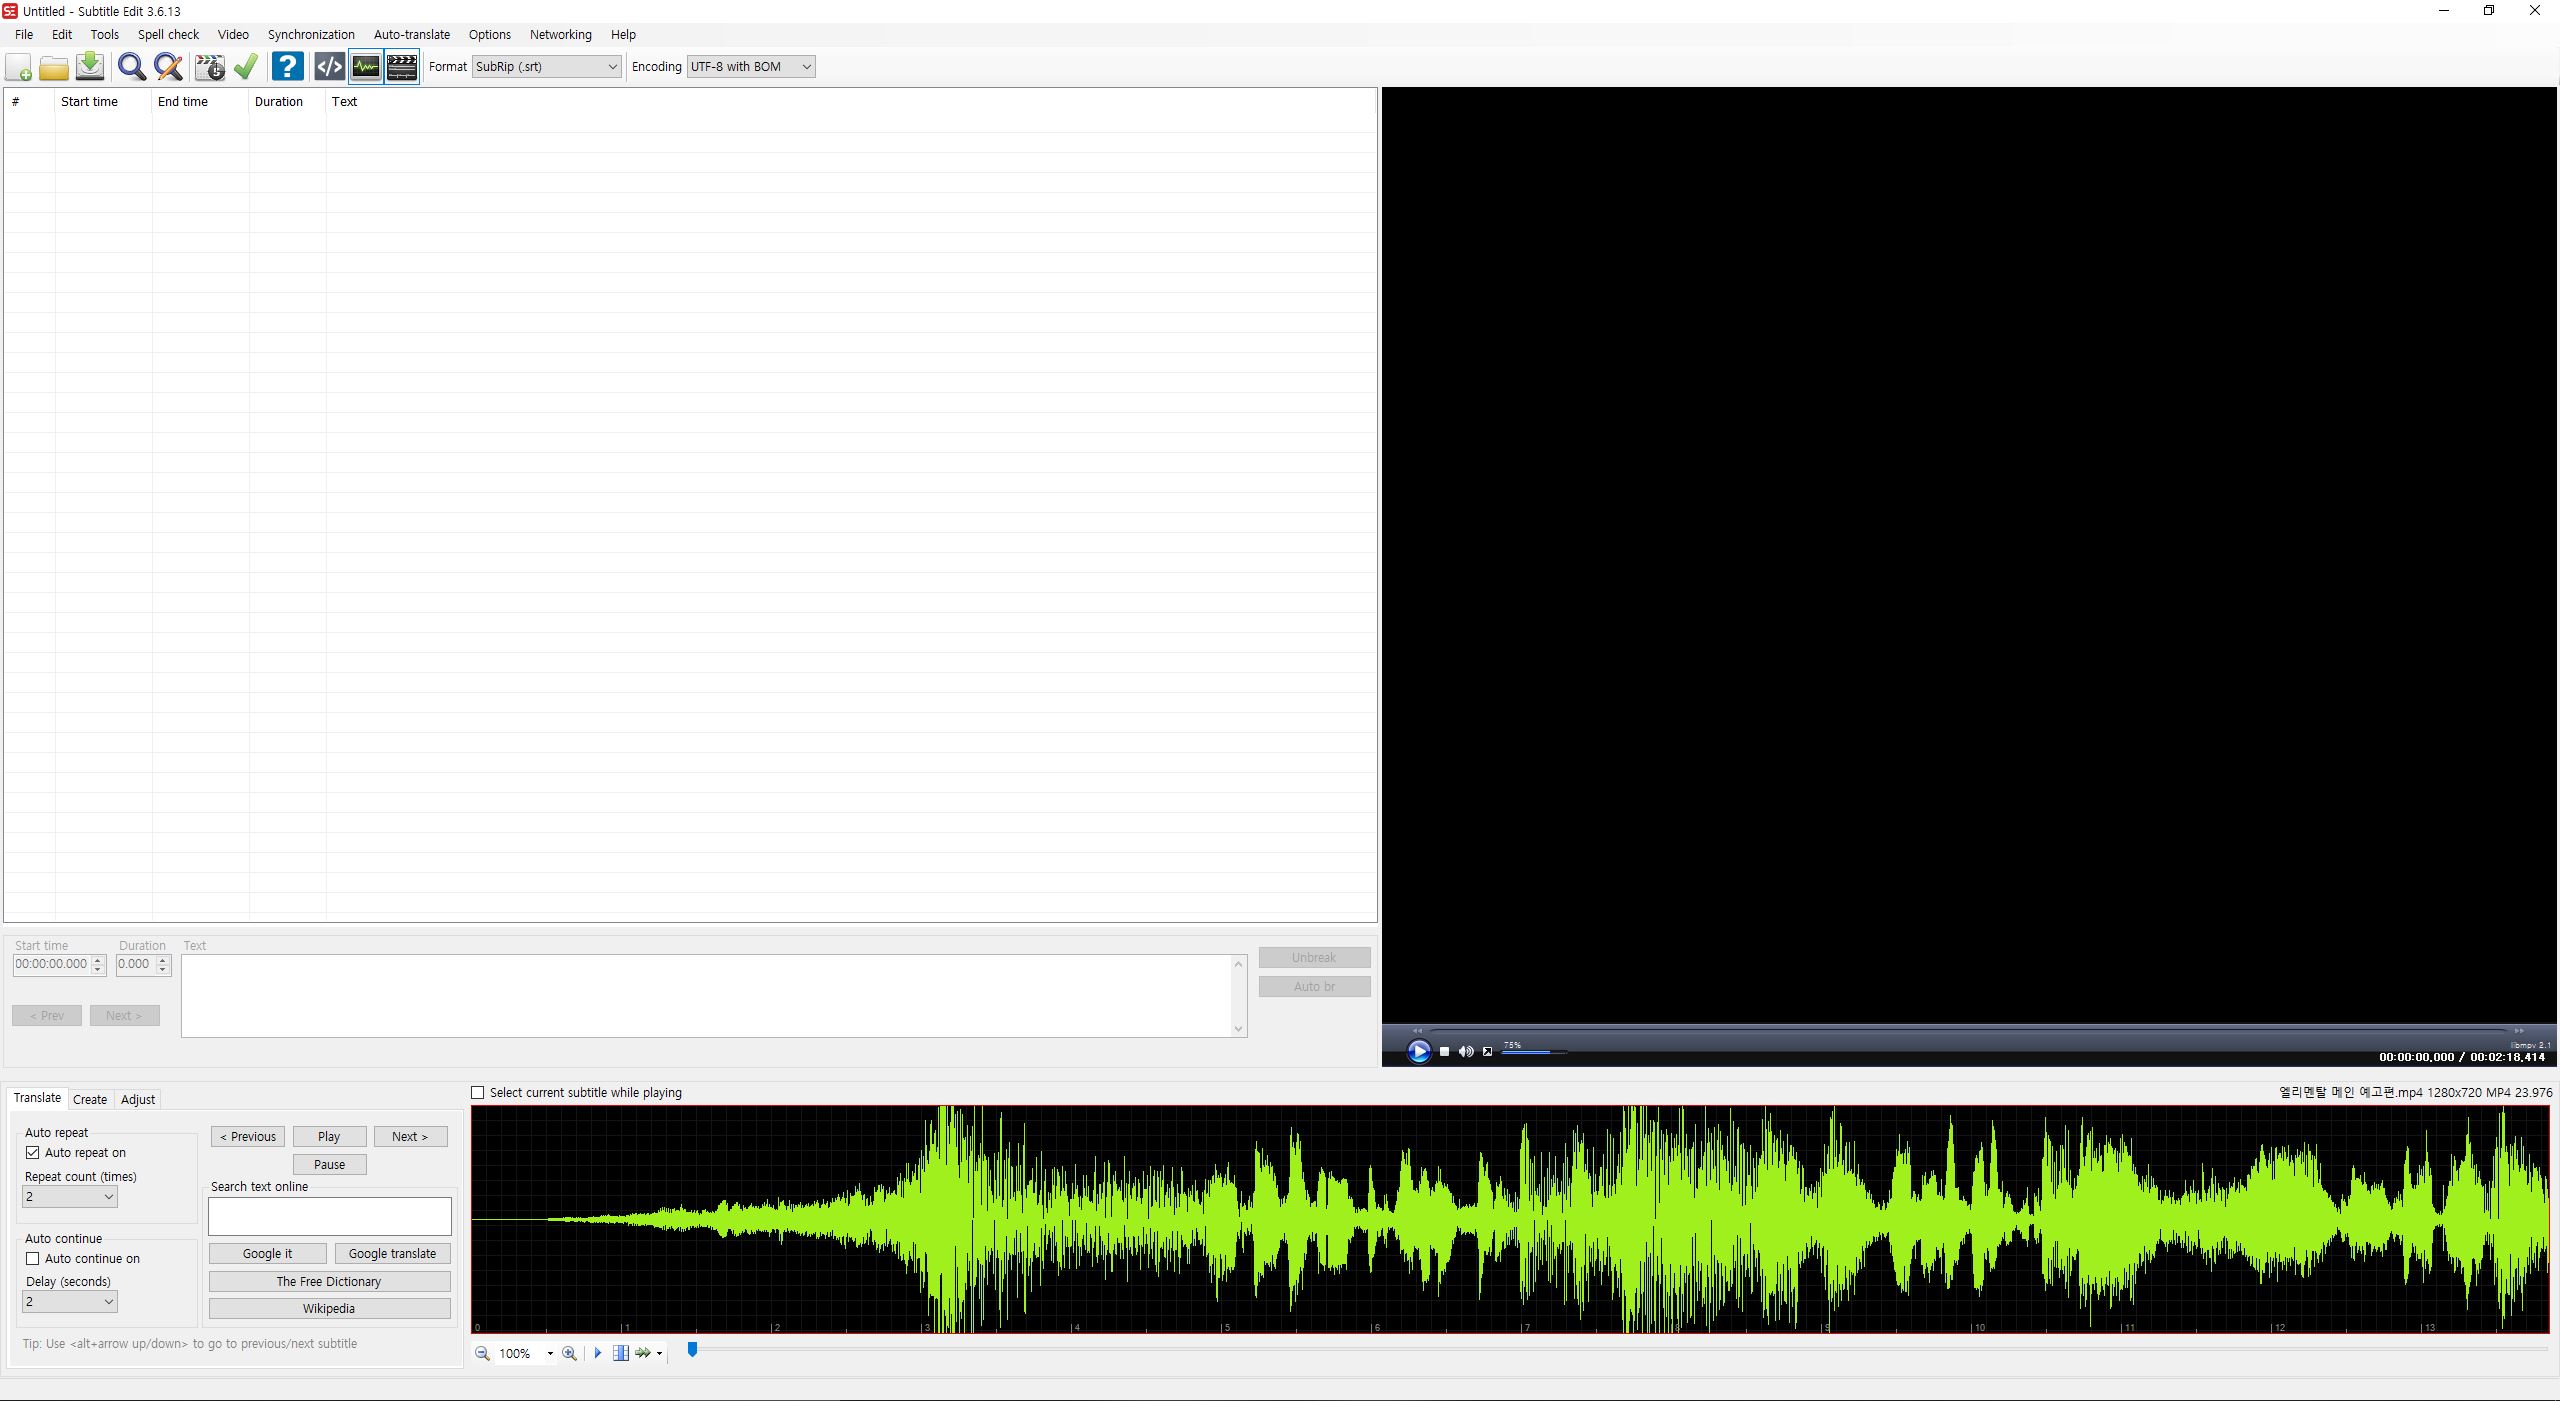The height and width of the screenshot is (1401, 2560).
Task: Click the green checkmark spell check icon
Action: pos(246,67)
